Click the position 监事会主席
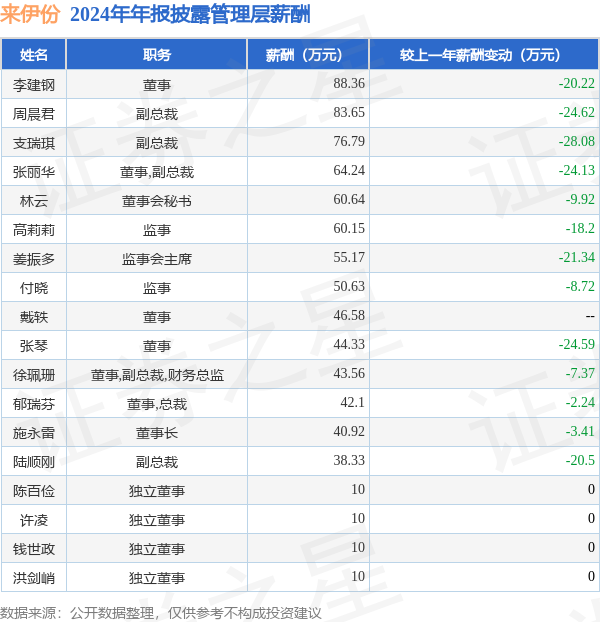The image size is (600, 622). (x=157, y=259)
